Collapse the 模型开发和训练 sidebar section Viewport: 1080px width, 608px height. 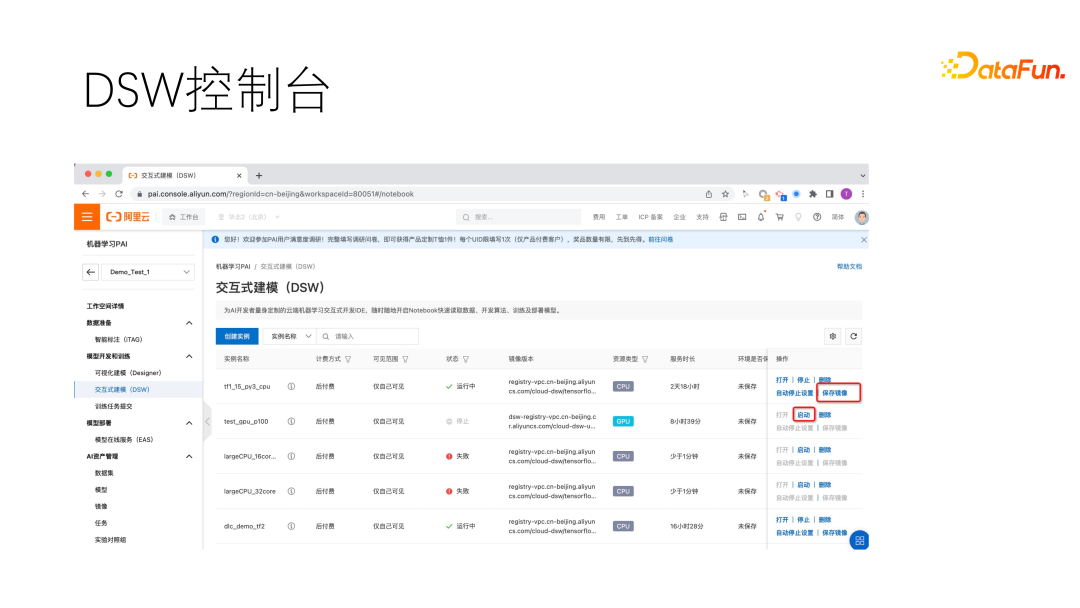coord(189,357)
